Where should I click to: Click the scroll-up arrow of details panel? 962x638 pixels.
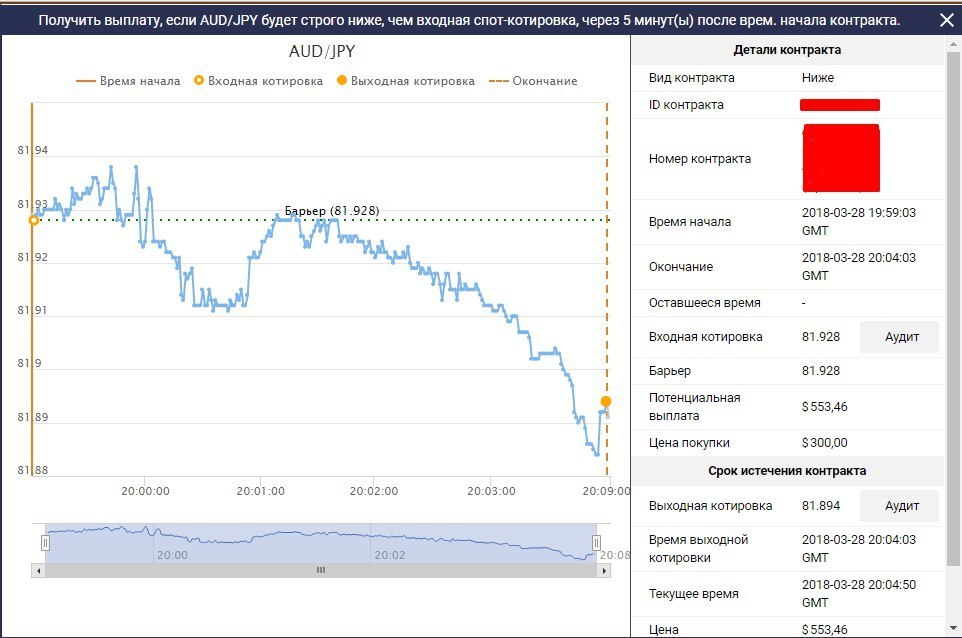953,46
